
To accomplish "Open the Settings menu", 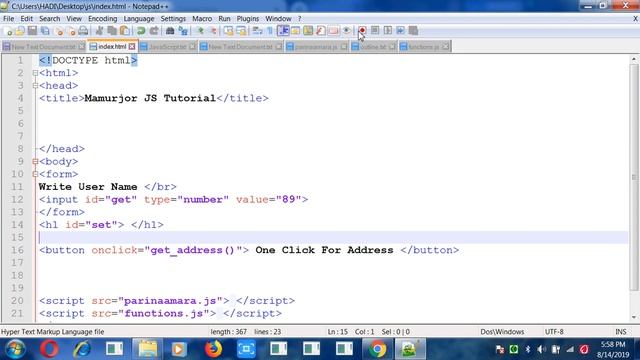I will (x=173, y=19).
